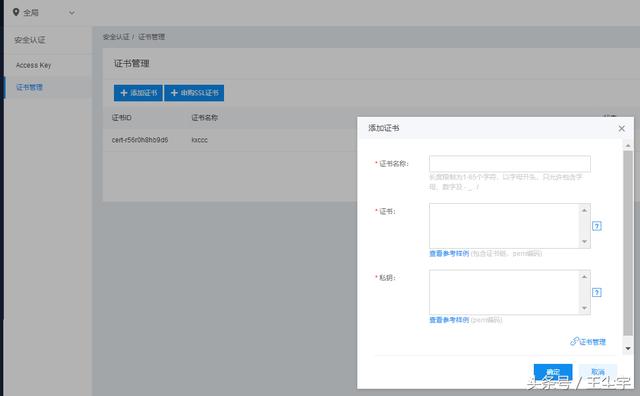The width and height of the screenshot is (640, 396).
Task: Focus the 私钥 textarea
Action: tap(510, 292)
